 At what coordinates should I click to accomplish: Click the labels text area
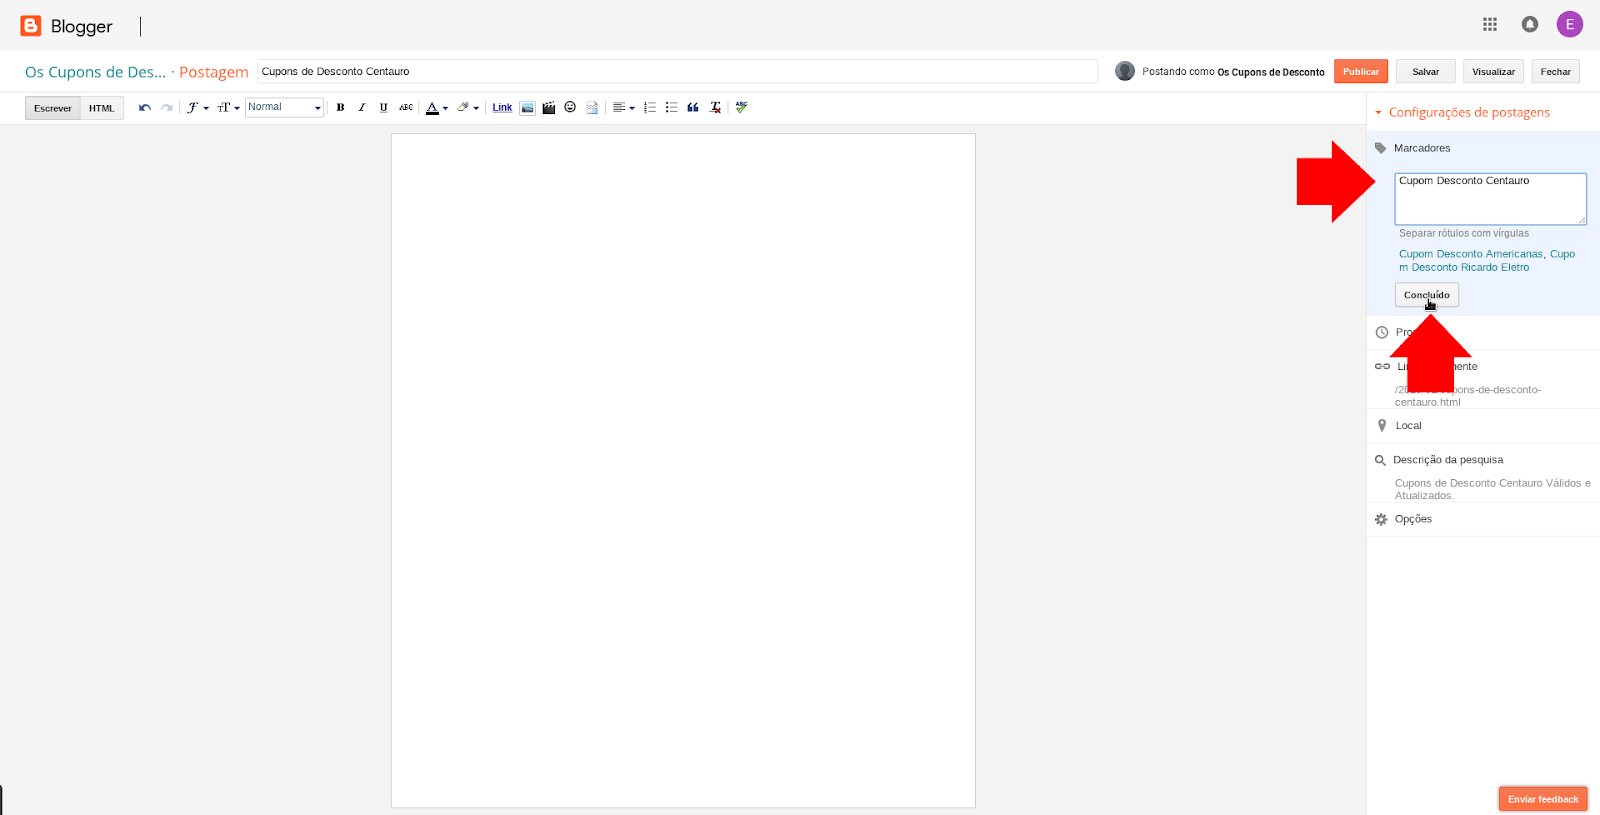[x=1491, y=198]
